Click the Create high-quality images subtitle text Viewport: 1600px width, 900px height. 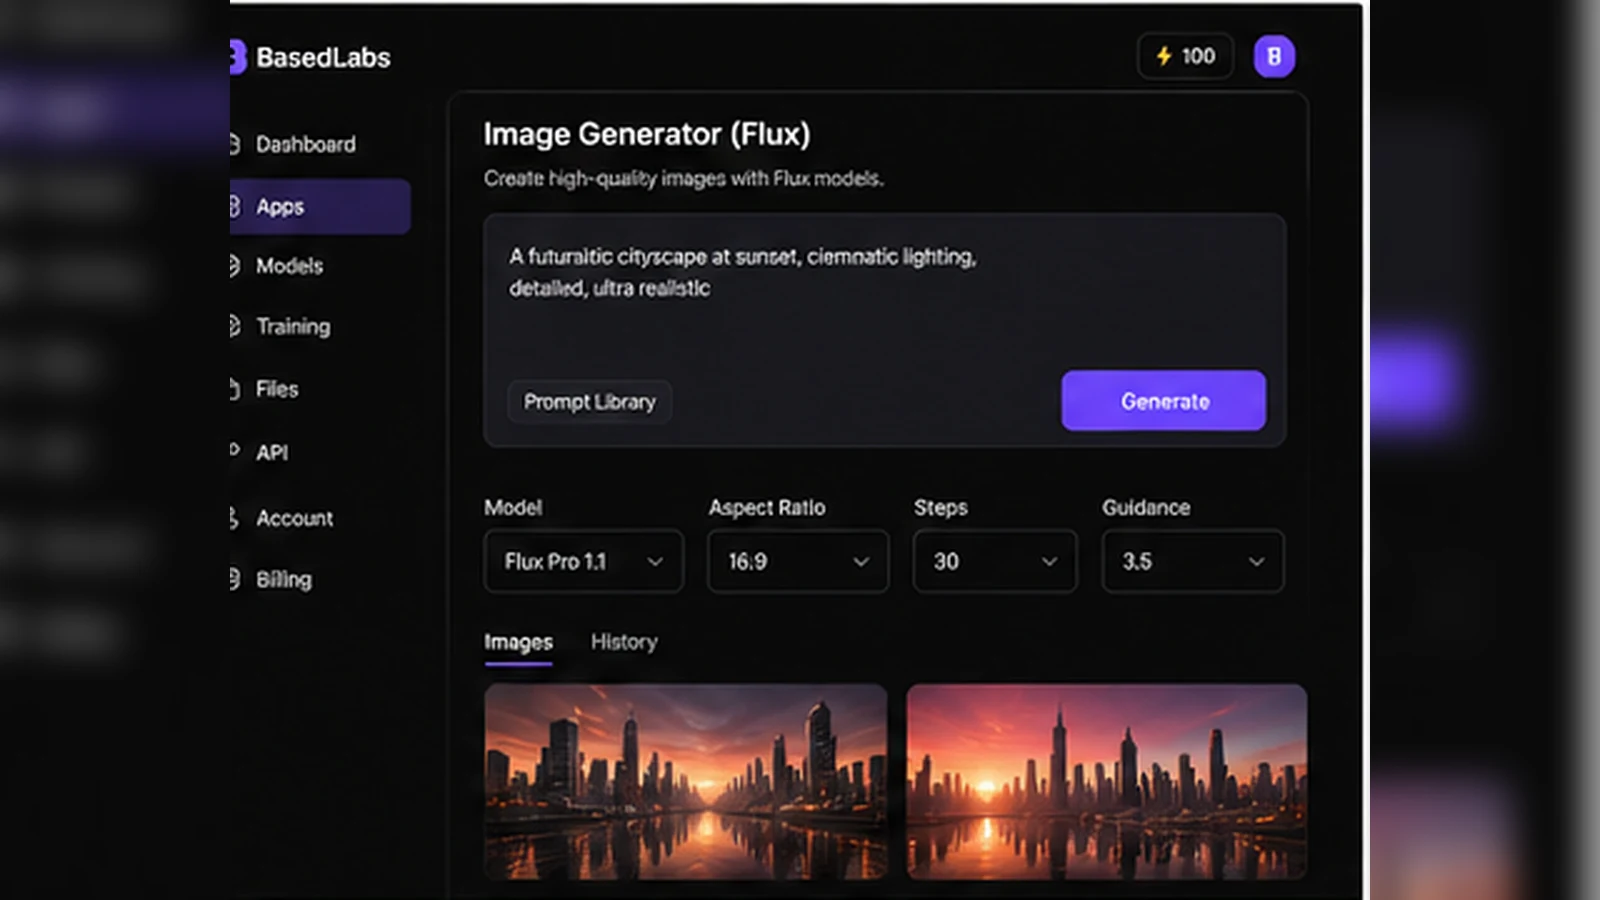tap(684, 179)
